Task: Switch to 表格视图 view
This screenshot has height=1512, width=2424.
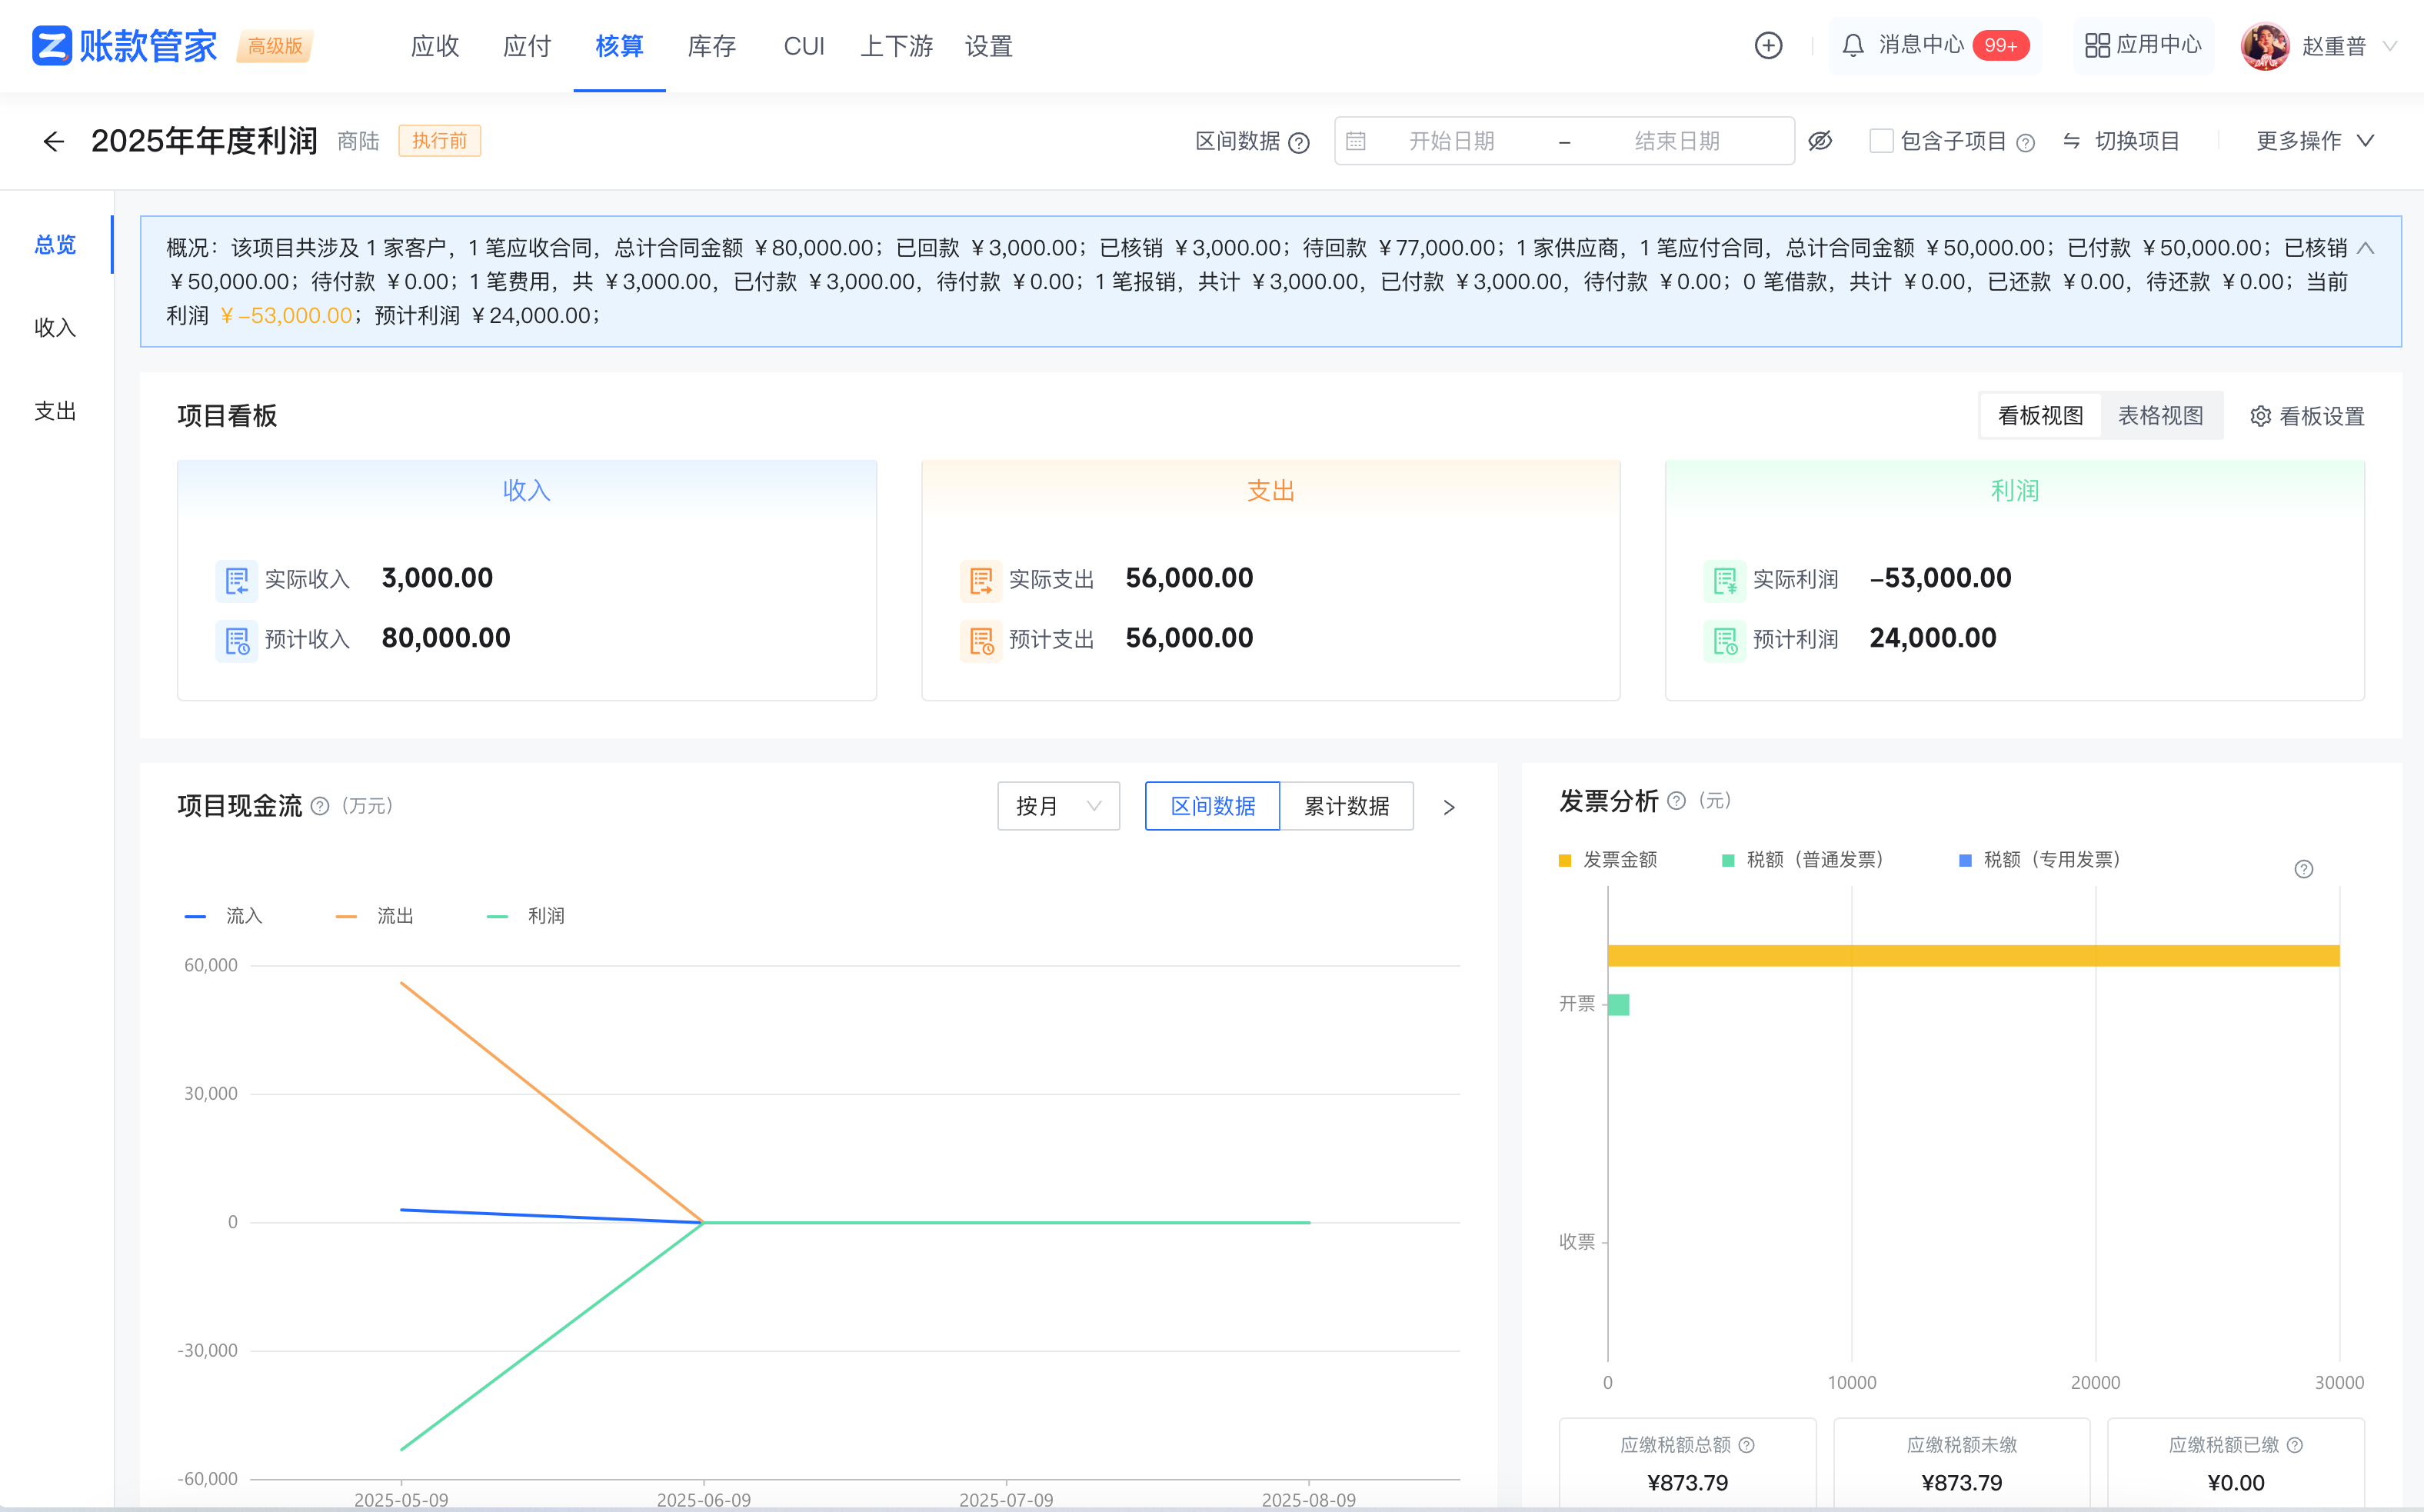Action: (x=2161, y=416)
